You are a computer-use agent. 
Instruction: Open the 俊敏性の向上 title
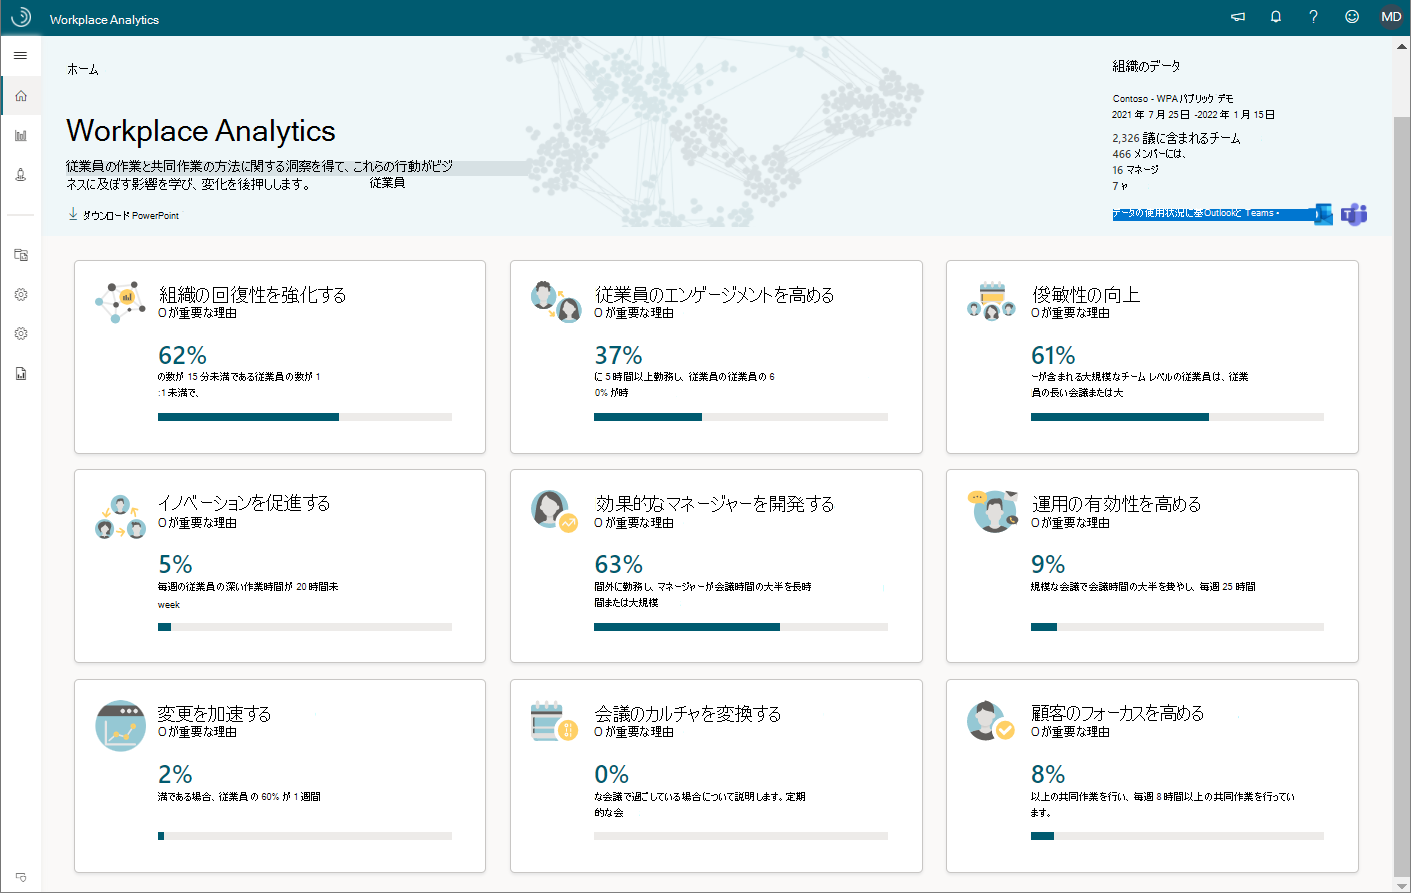tap(1085, 294)
